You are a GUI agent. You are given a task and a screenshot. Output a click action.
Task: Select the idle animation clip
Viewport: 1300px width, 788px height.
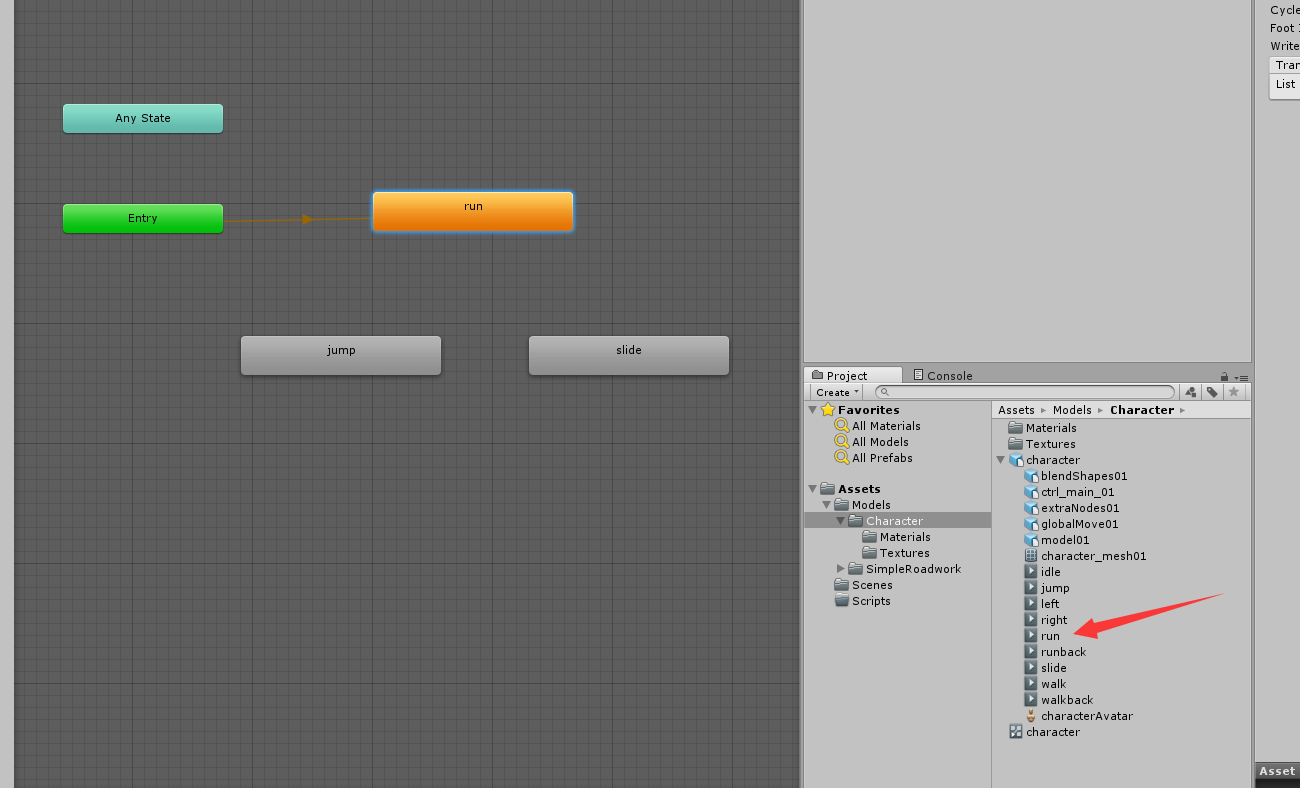tap(1043, 572)
